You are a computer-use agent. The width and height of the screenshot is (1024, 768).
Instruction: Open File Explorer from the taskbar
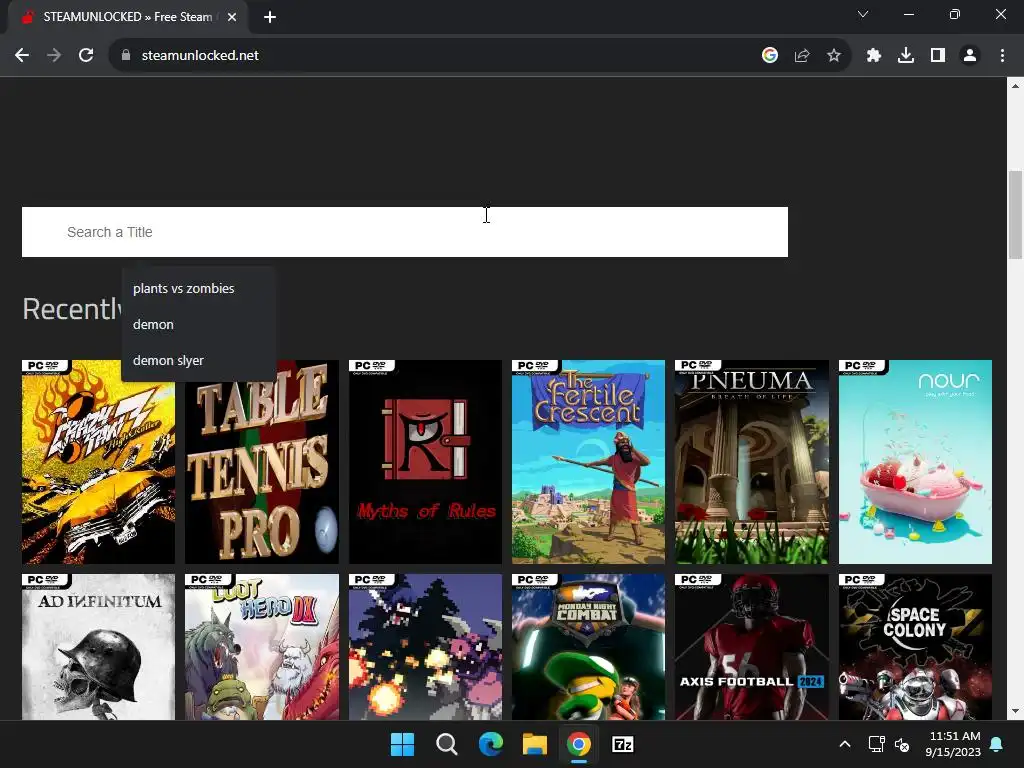click(535, 744)
